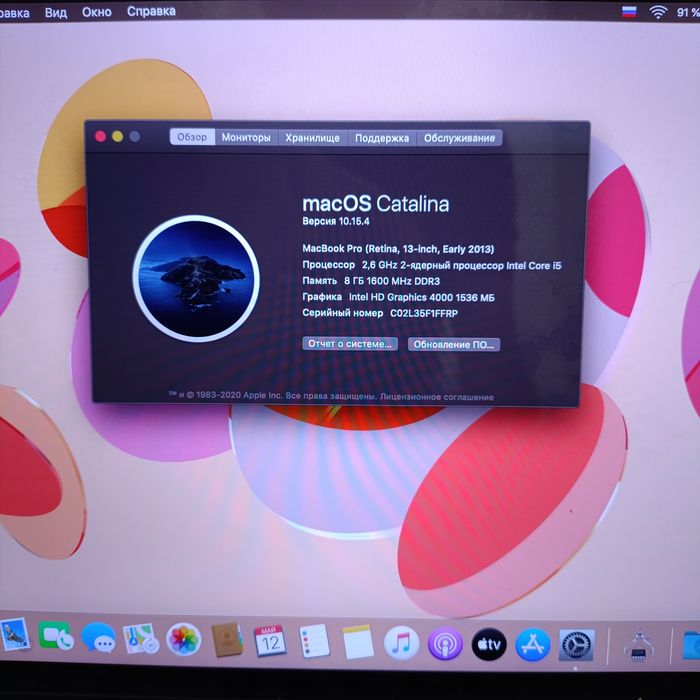
Task: Click the Обновление ПО button
Action: click(x=454, y=344)
